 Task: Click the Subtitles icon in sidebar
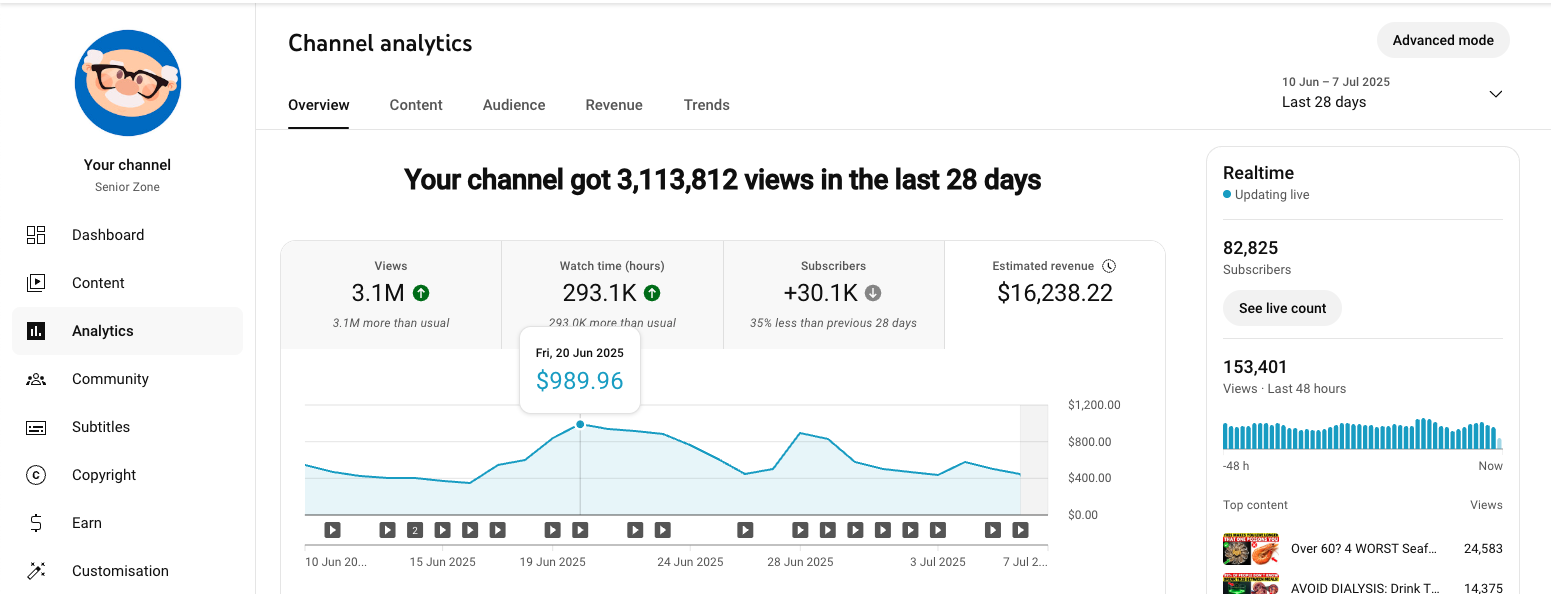point(36,427)
